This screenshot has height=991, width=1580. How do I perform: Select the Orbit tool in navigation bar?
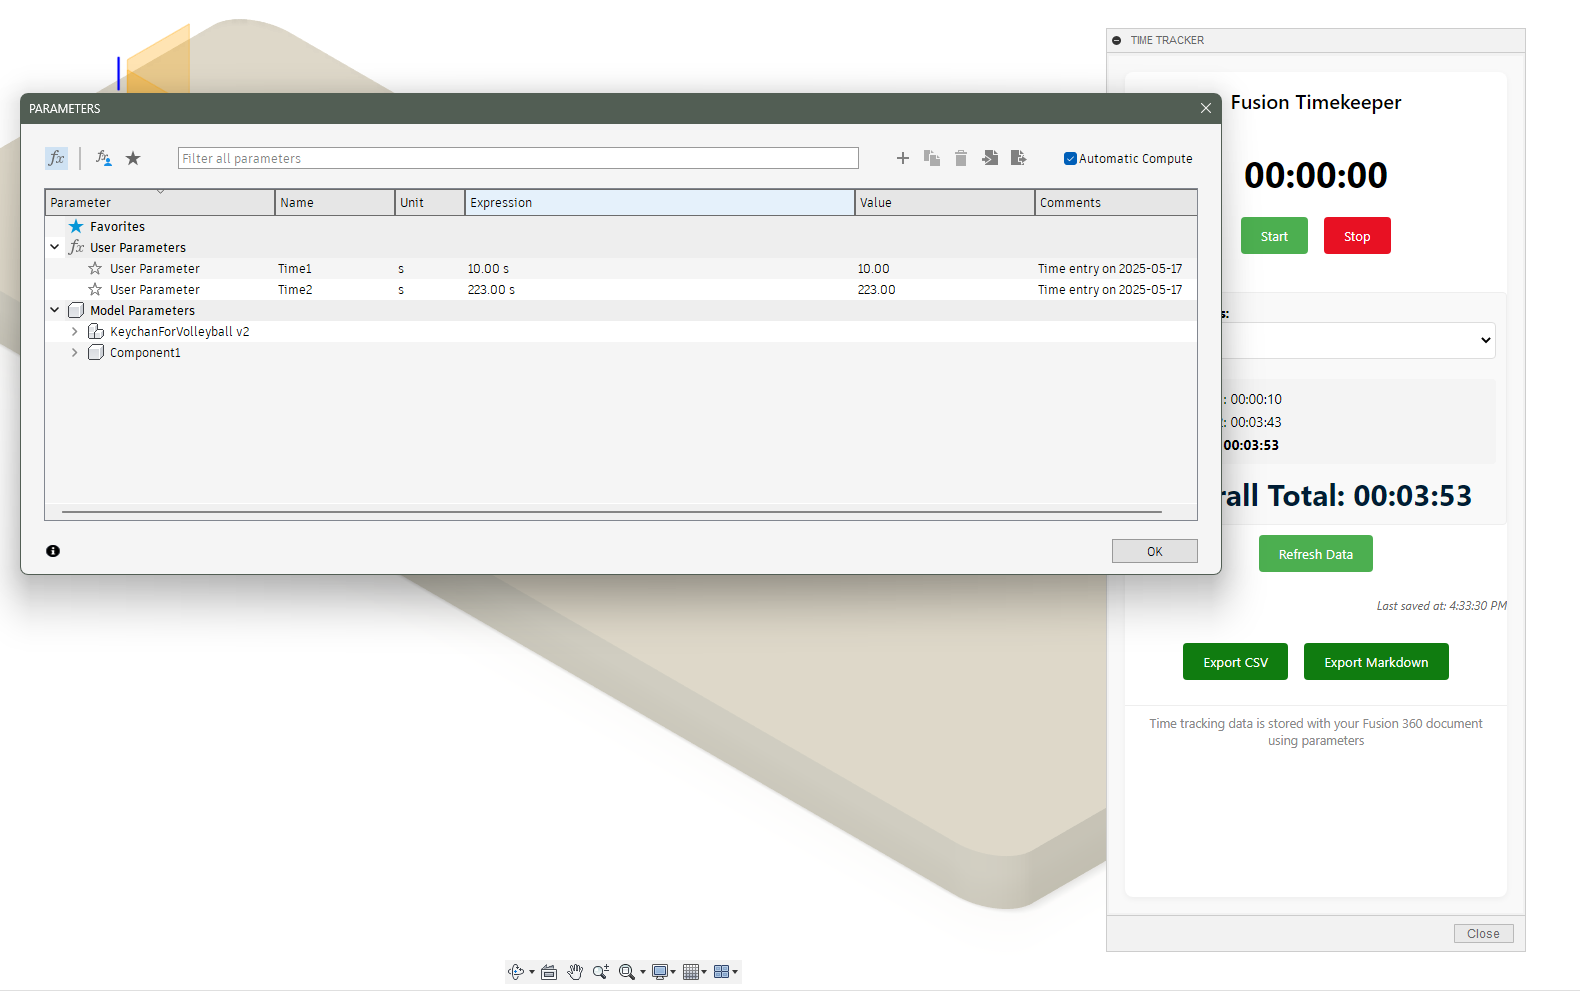[x=516, y=972]
